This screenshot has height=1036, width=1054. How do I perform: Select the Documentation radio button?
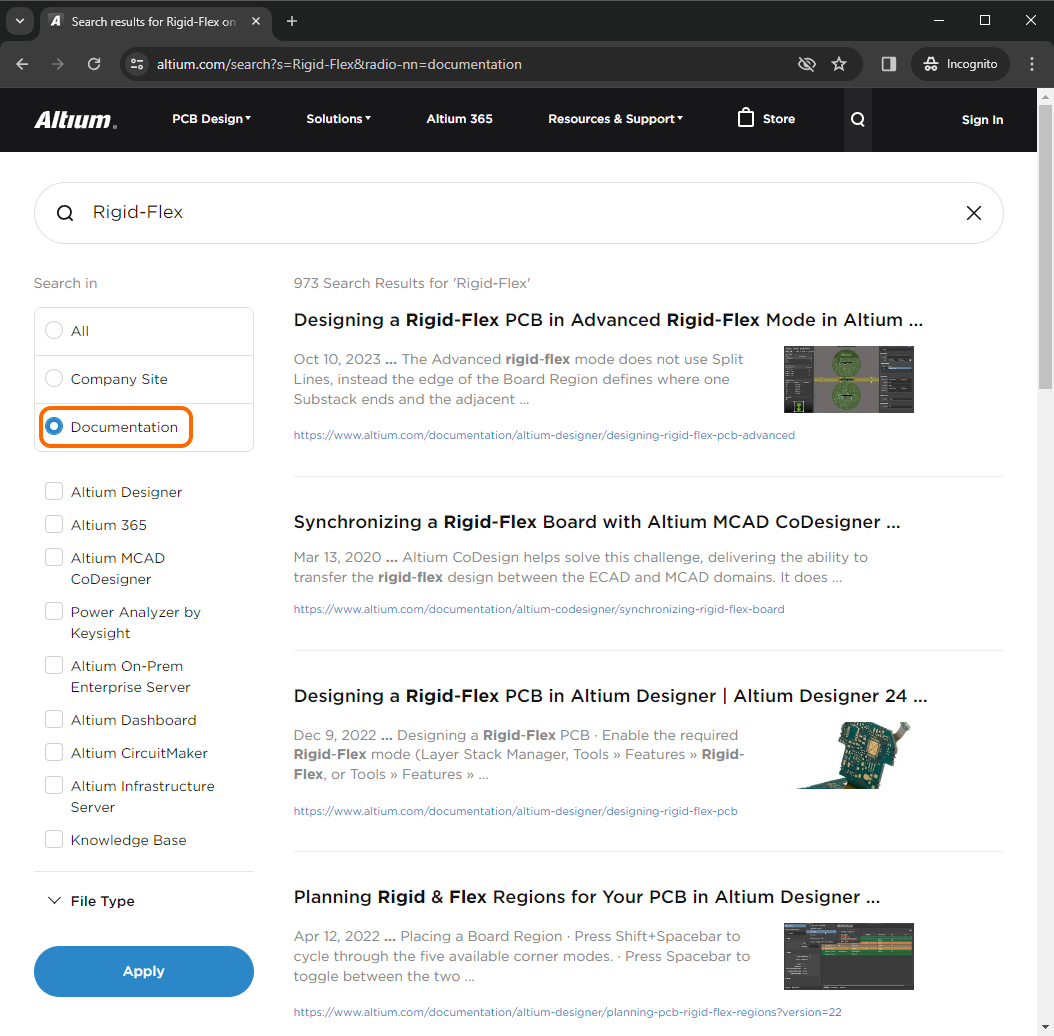[x=54, y=427]
